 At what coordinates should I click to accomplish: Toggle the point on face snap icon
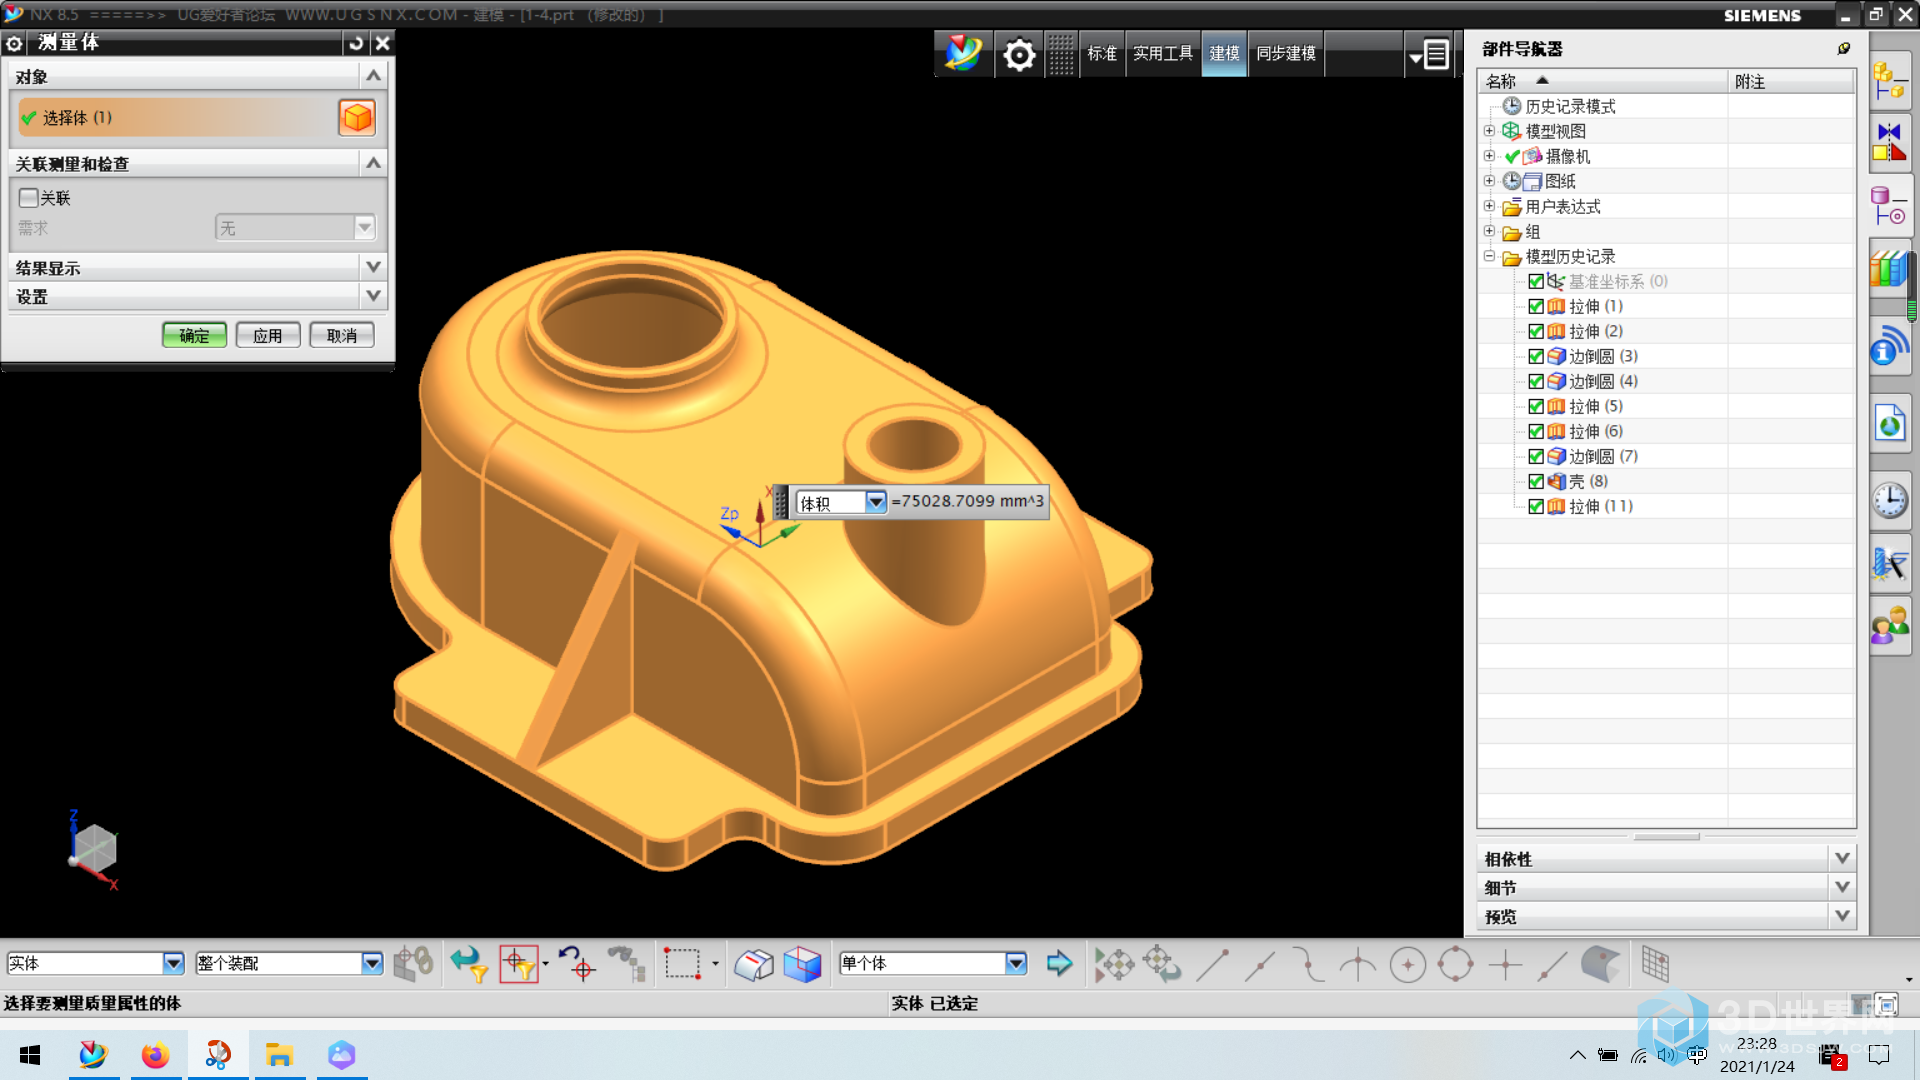pos(1600,965)
